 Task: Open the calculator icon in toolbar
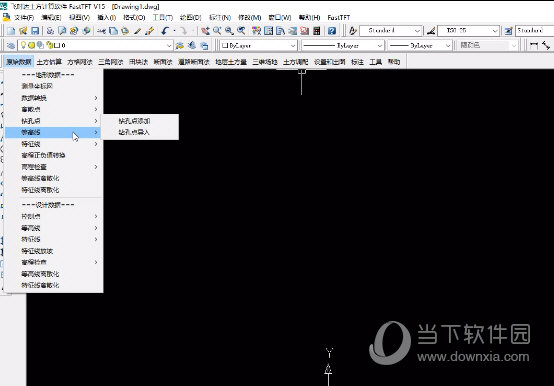tap(317, 31)
